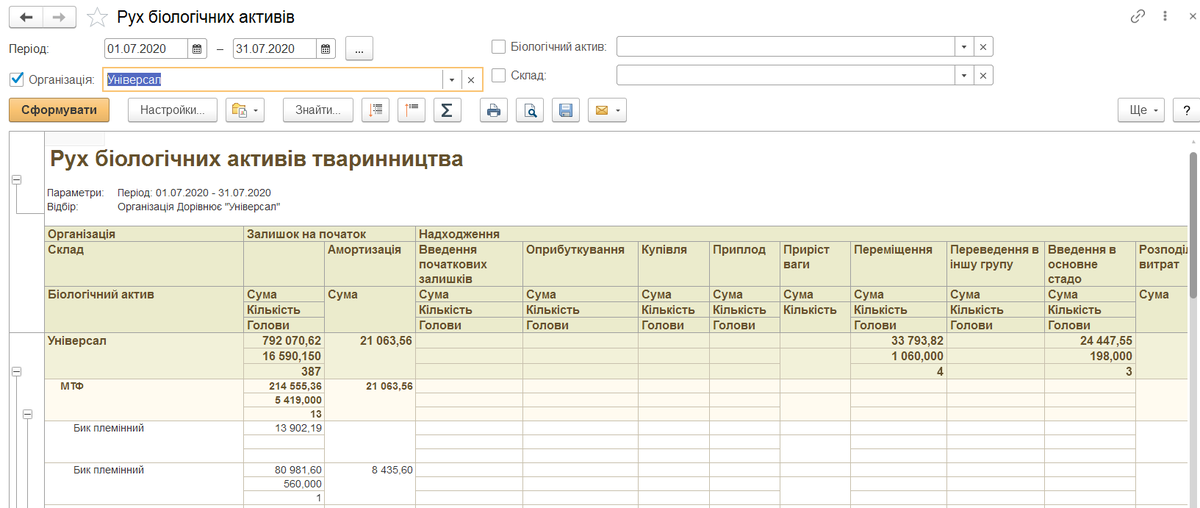Collapse the Універсал organization group
Image resolution: width=1200 pixels, height=508 pixels.
coord(16,371)
